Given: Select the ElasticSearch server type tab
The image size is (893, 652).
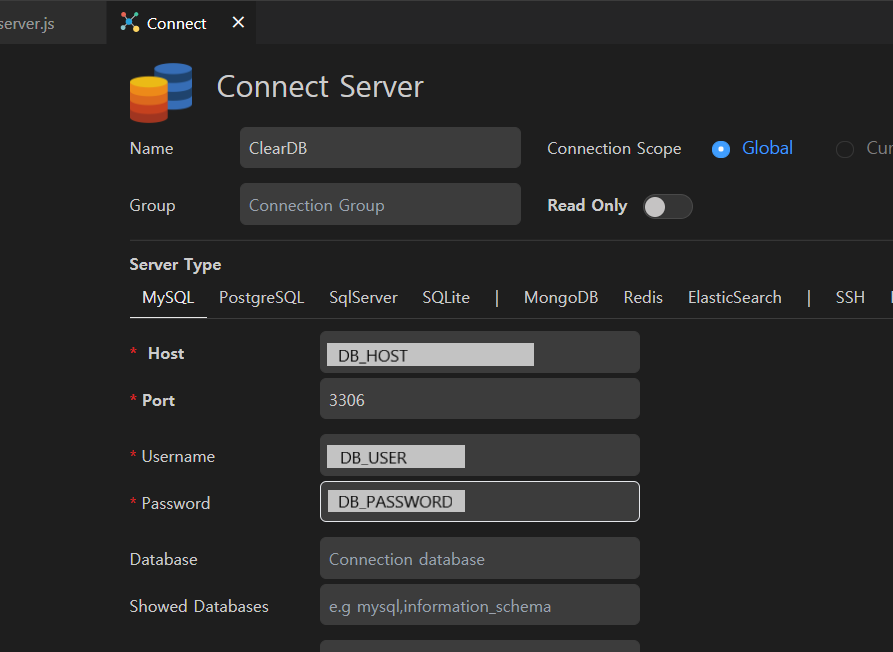Looking at the screenshot, I should pyautogui.click(x=735, y=297).
